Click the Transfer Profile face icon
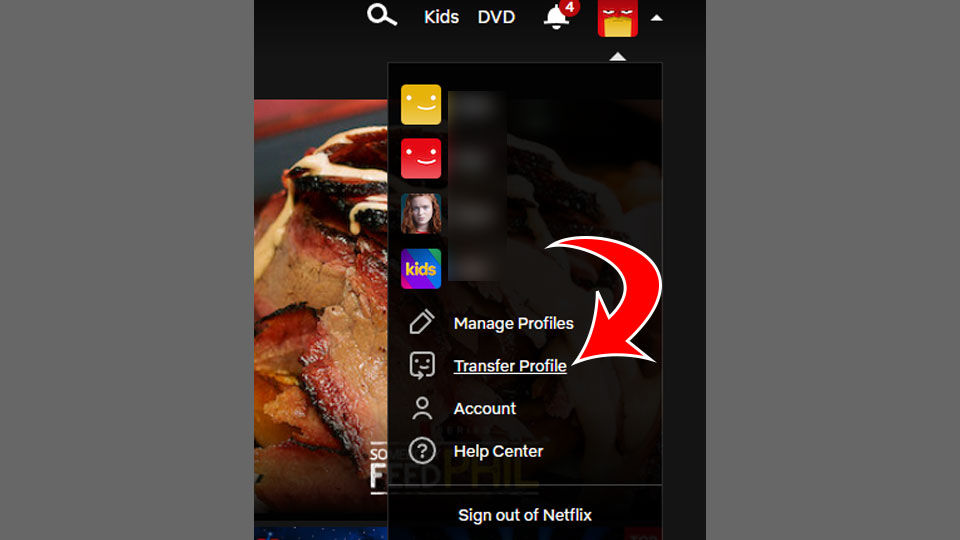 point(422,366)
